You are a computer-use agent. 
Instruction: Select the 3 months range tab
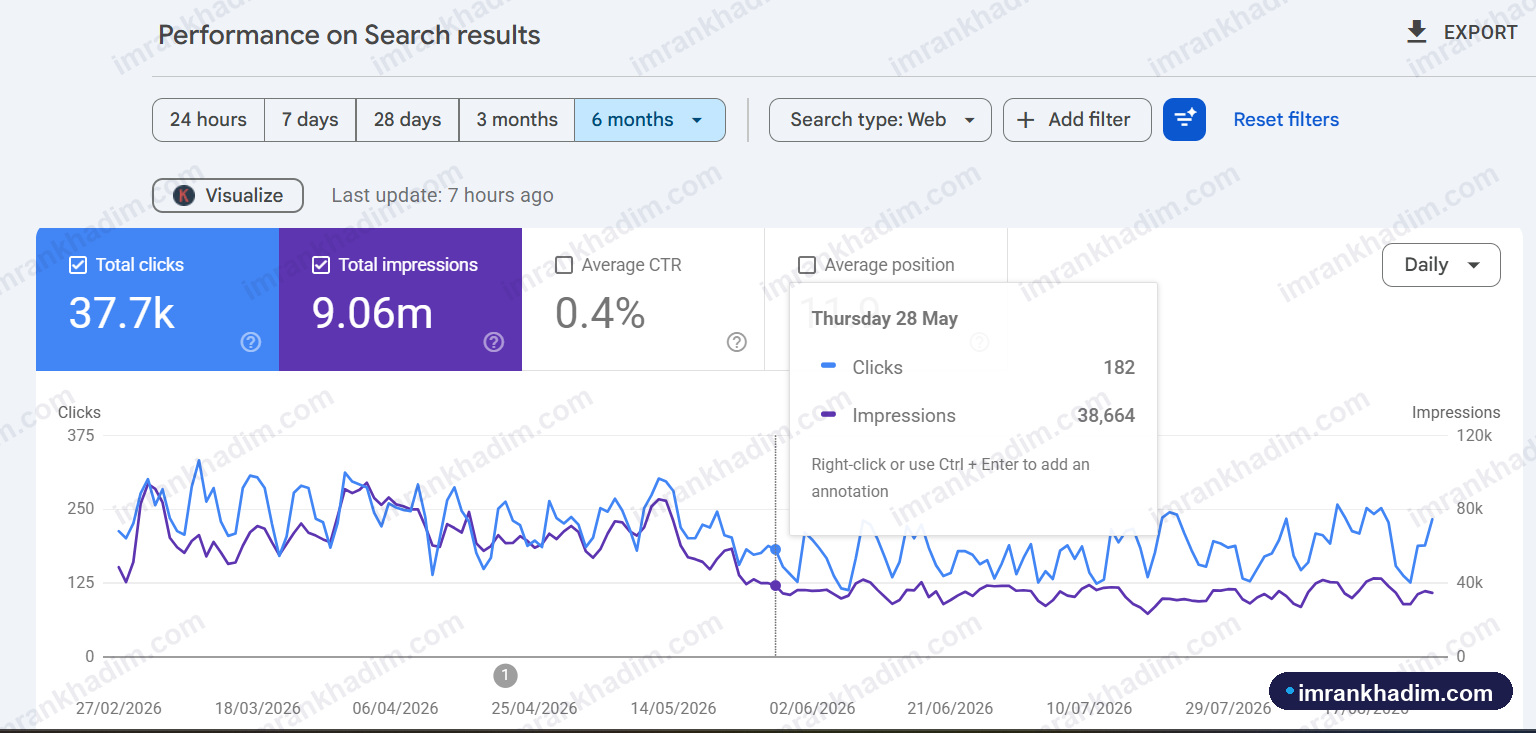click(517, 120)
